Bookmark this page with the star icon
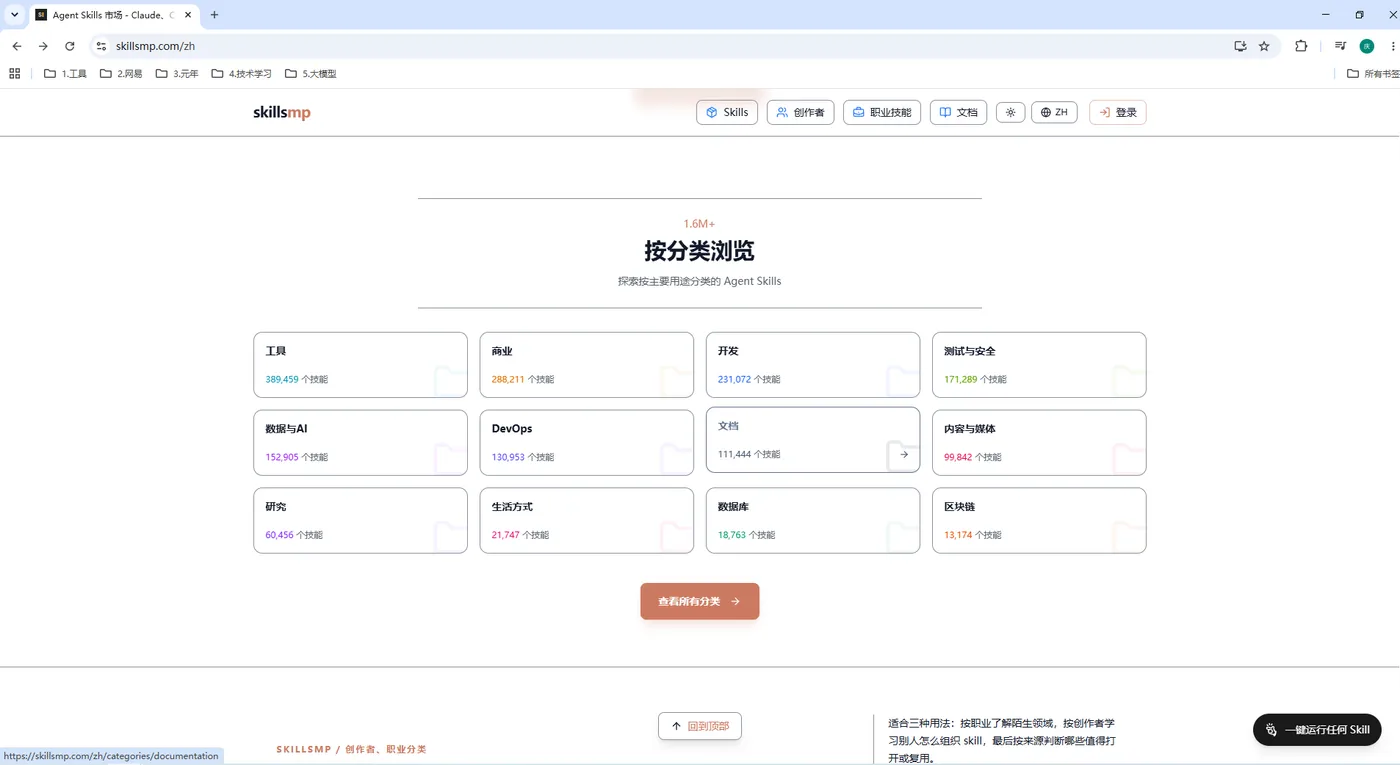 pos(1264,46)
